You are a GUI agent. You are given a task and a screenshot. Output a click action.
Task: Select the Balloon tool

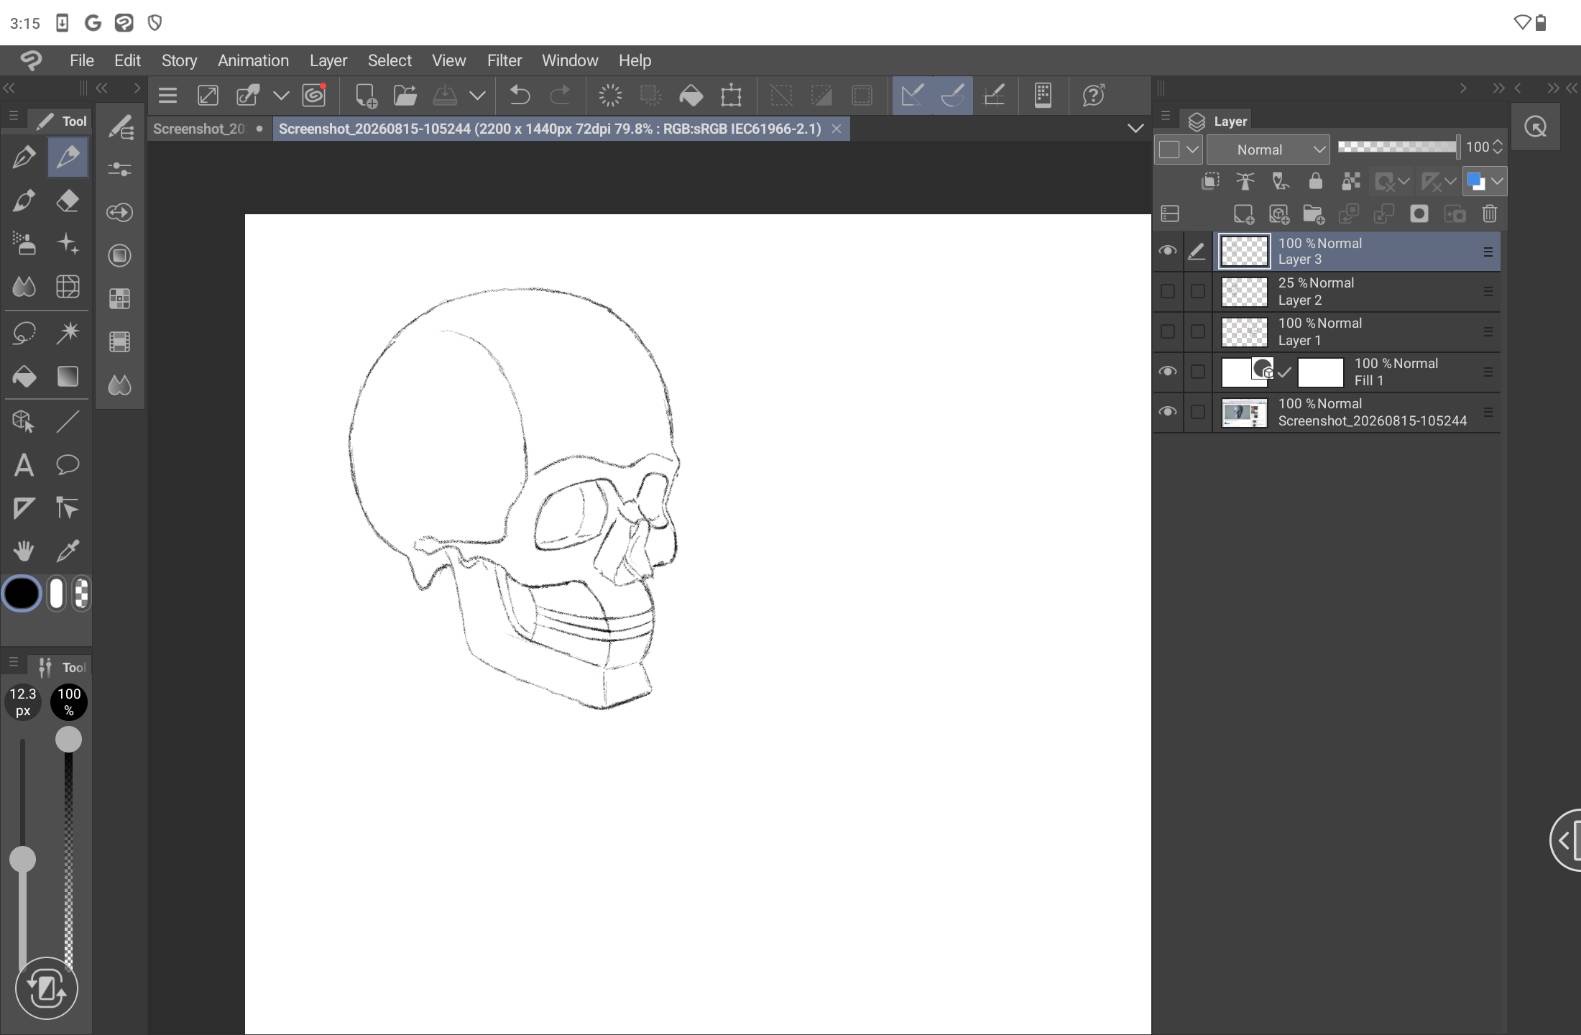pos(68,465)
